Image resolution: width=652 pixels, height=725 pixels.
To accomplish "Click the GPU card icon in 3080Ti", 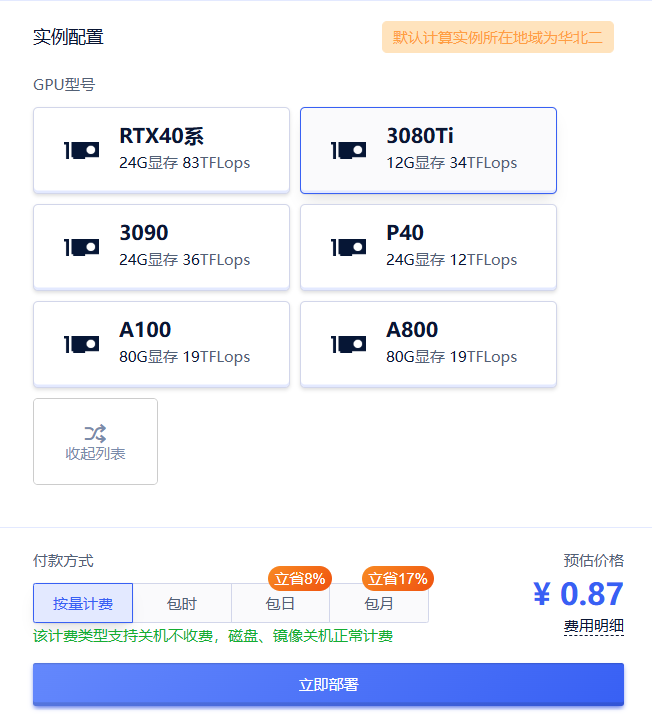I will (349, 150).
